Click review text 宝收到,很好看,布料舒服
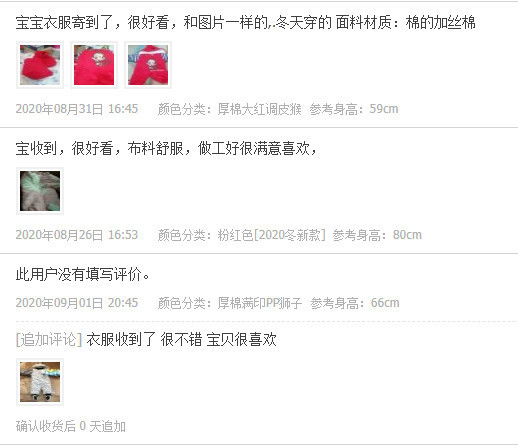The height and width of the screenshot is (448, 518). [166, 149]
